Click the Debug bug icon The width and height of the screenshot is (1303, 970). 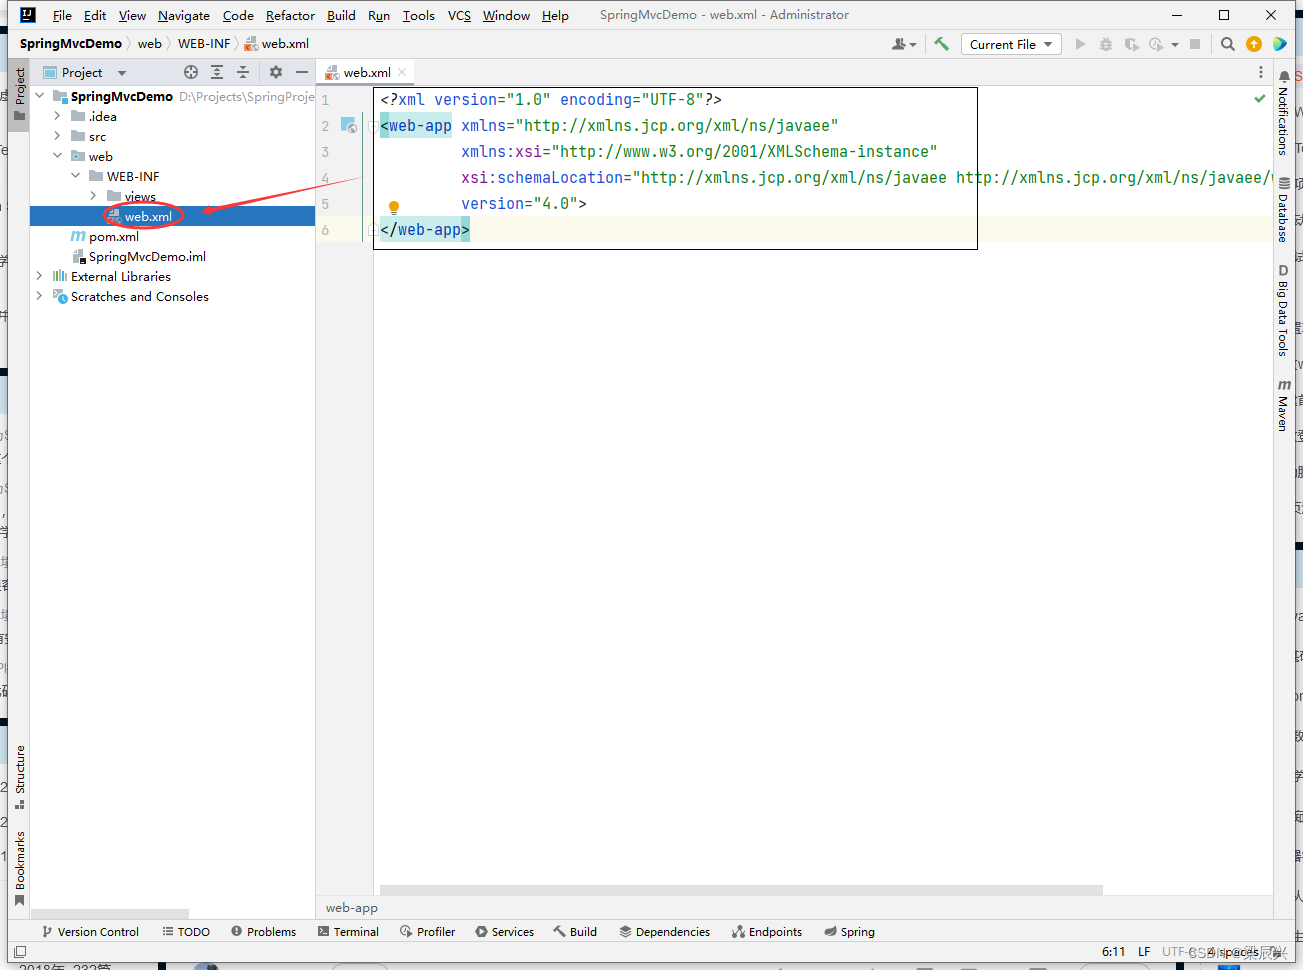[1106, 44]
